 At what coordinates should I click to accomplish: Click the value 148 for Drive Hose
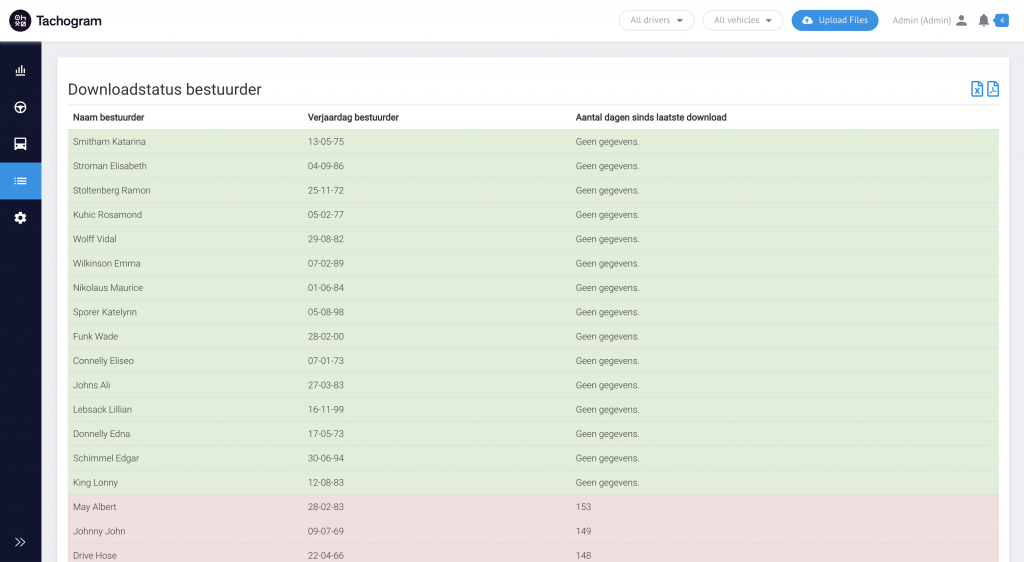[x=583, y=555]
